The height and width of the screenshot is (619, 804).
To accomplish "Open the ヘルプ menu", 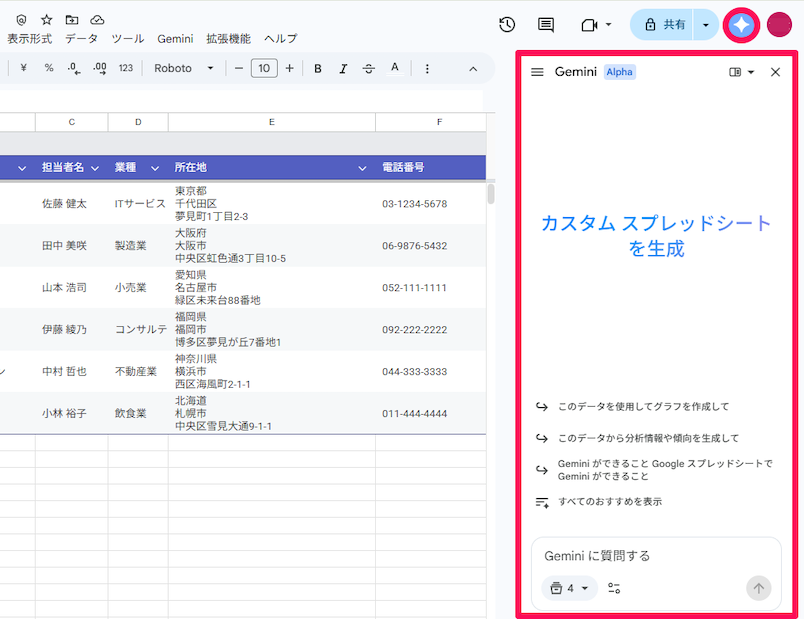I will pyautogui.click(x=280, y=39).
